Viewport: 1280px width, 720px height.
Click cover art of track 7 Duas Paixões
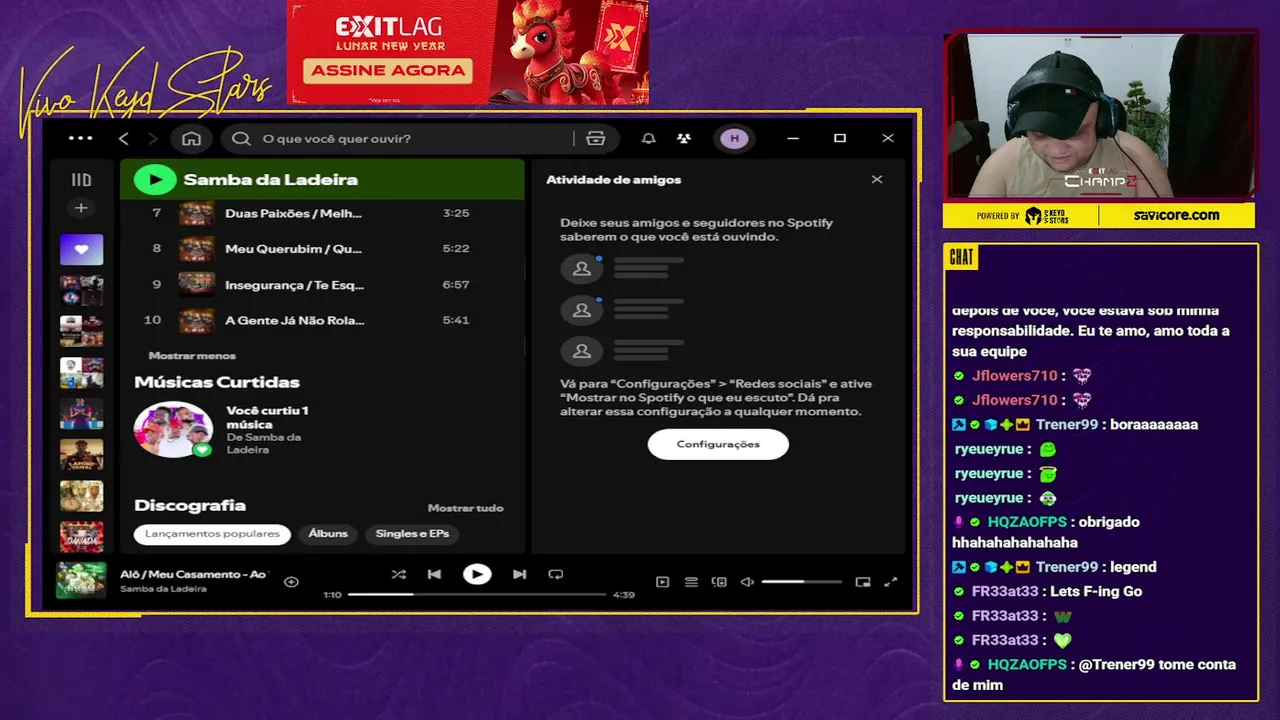197,213
